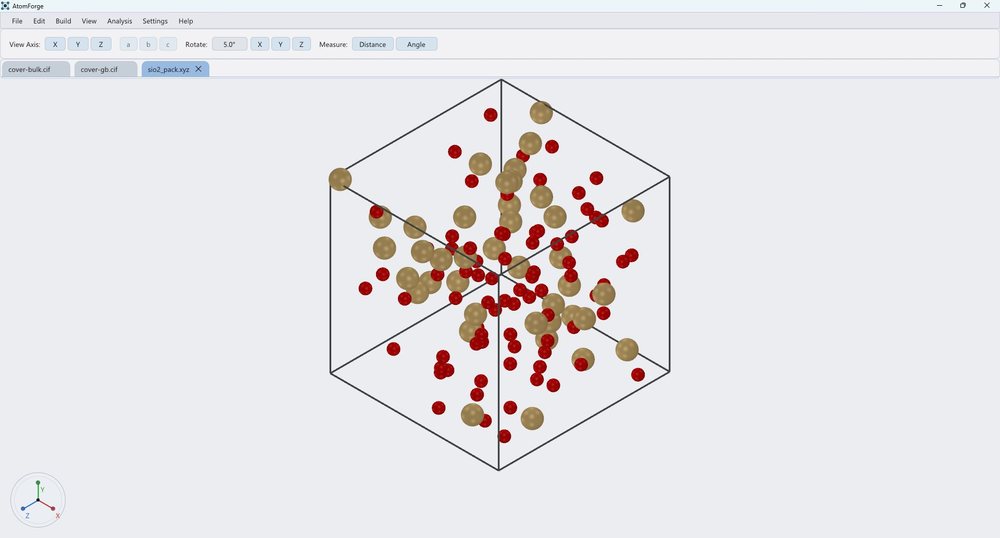Set View Axis to Y
The height and width of the screenshot is (538, 1000).
point(78,45)
